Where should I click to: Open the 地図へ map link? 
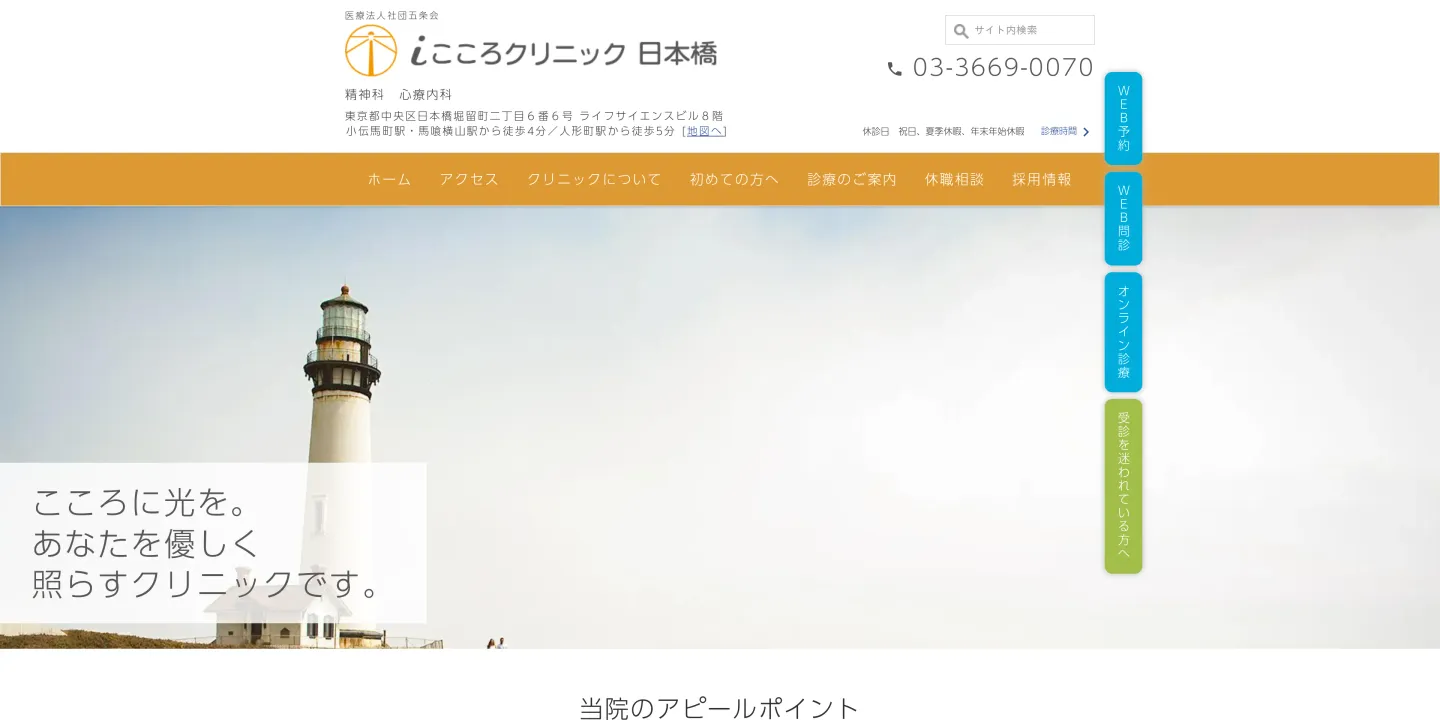coord(705,130)
